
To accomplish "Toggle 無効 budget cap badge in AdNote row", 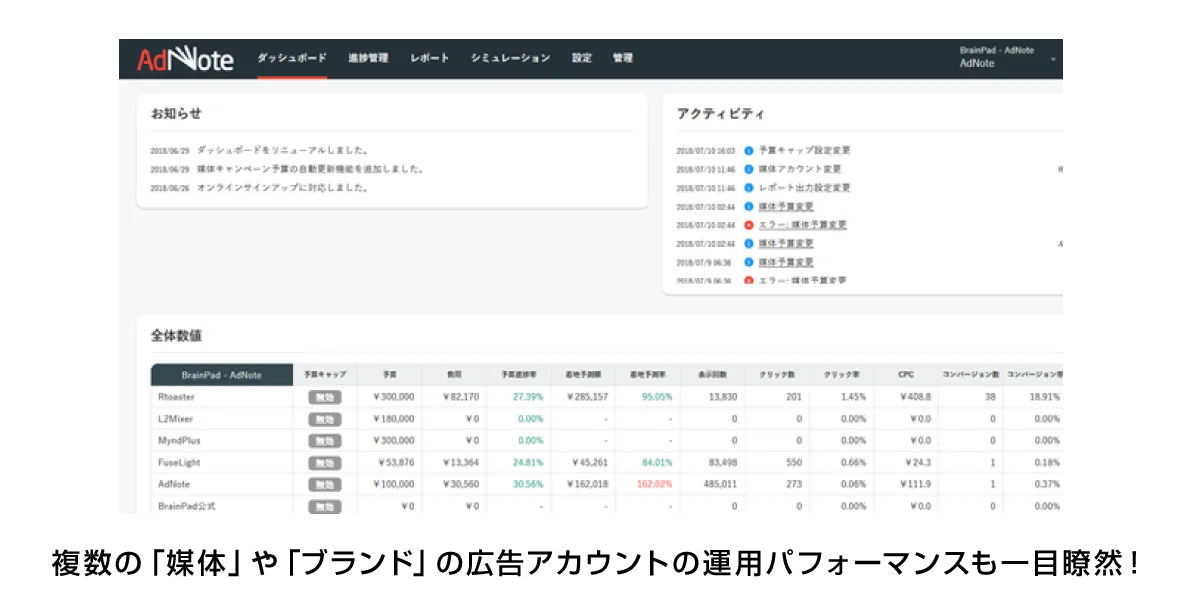I will click(325, 485).
